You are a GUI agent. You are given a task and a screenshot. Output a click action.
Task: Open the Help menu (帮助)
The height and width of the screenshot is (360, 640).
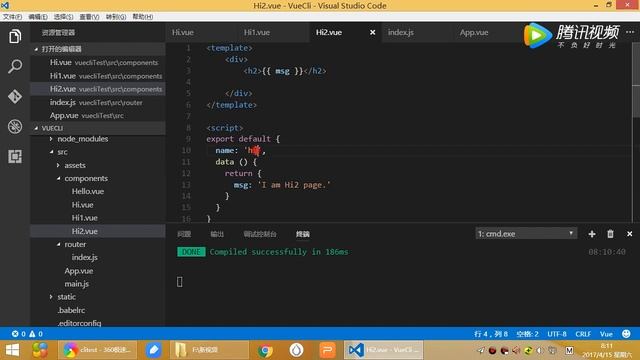[142, 17]
